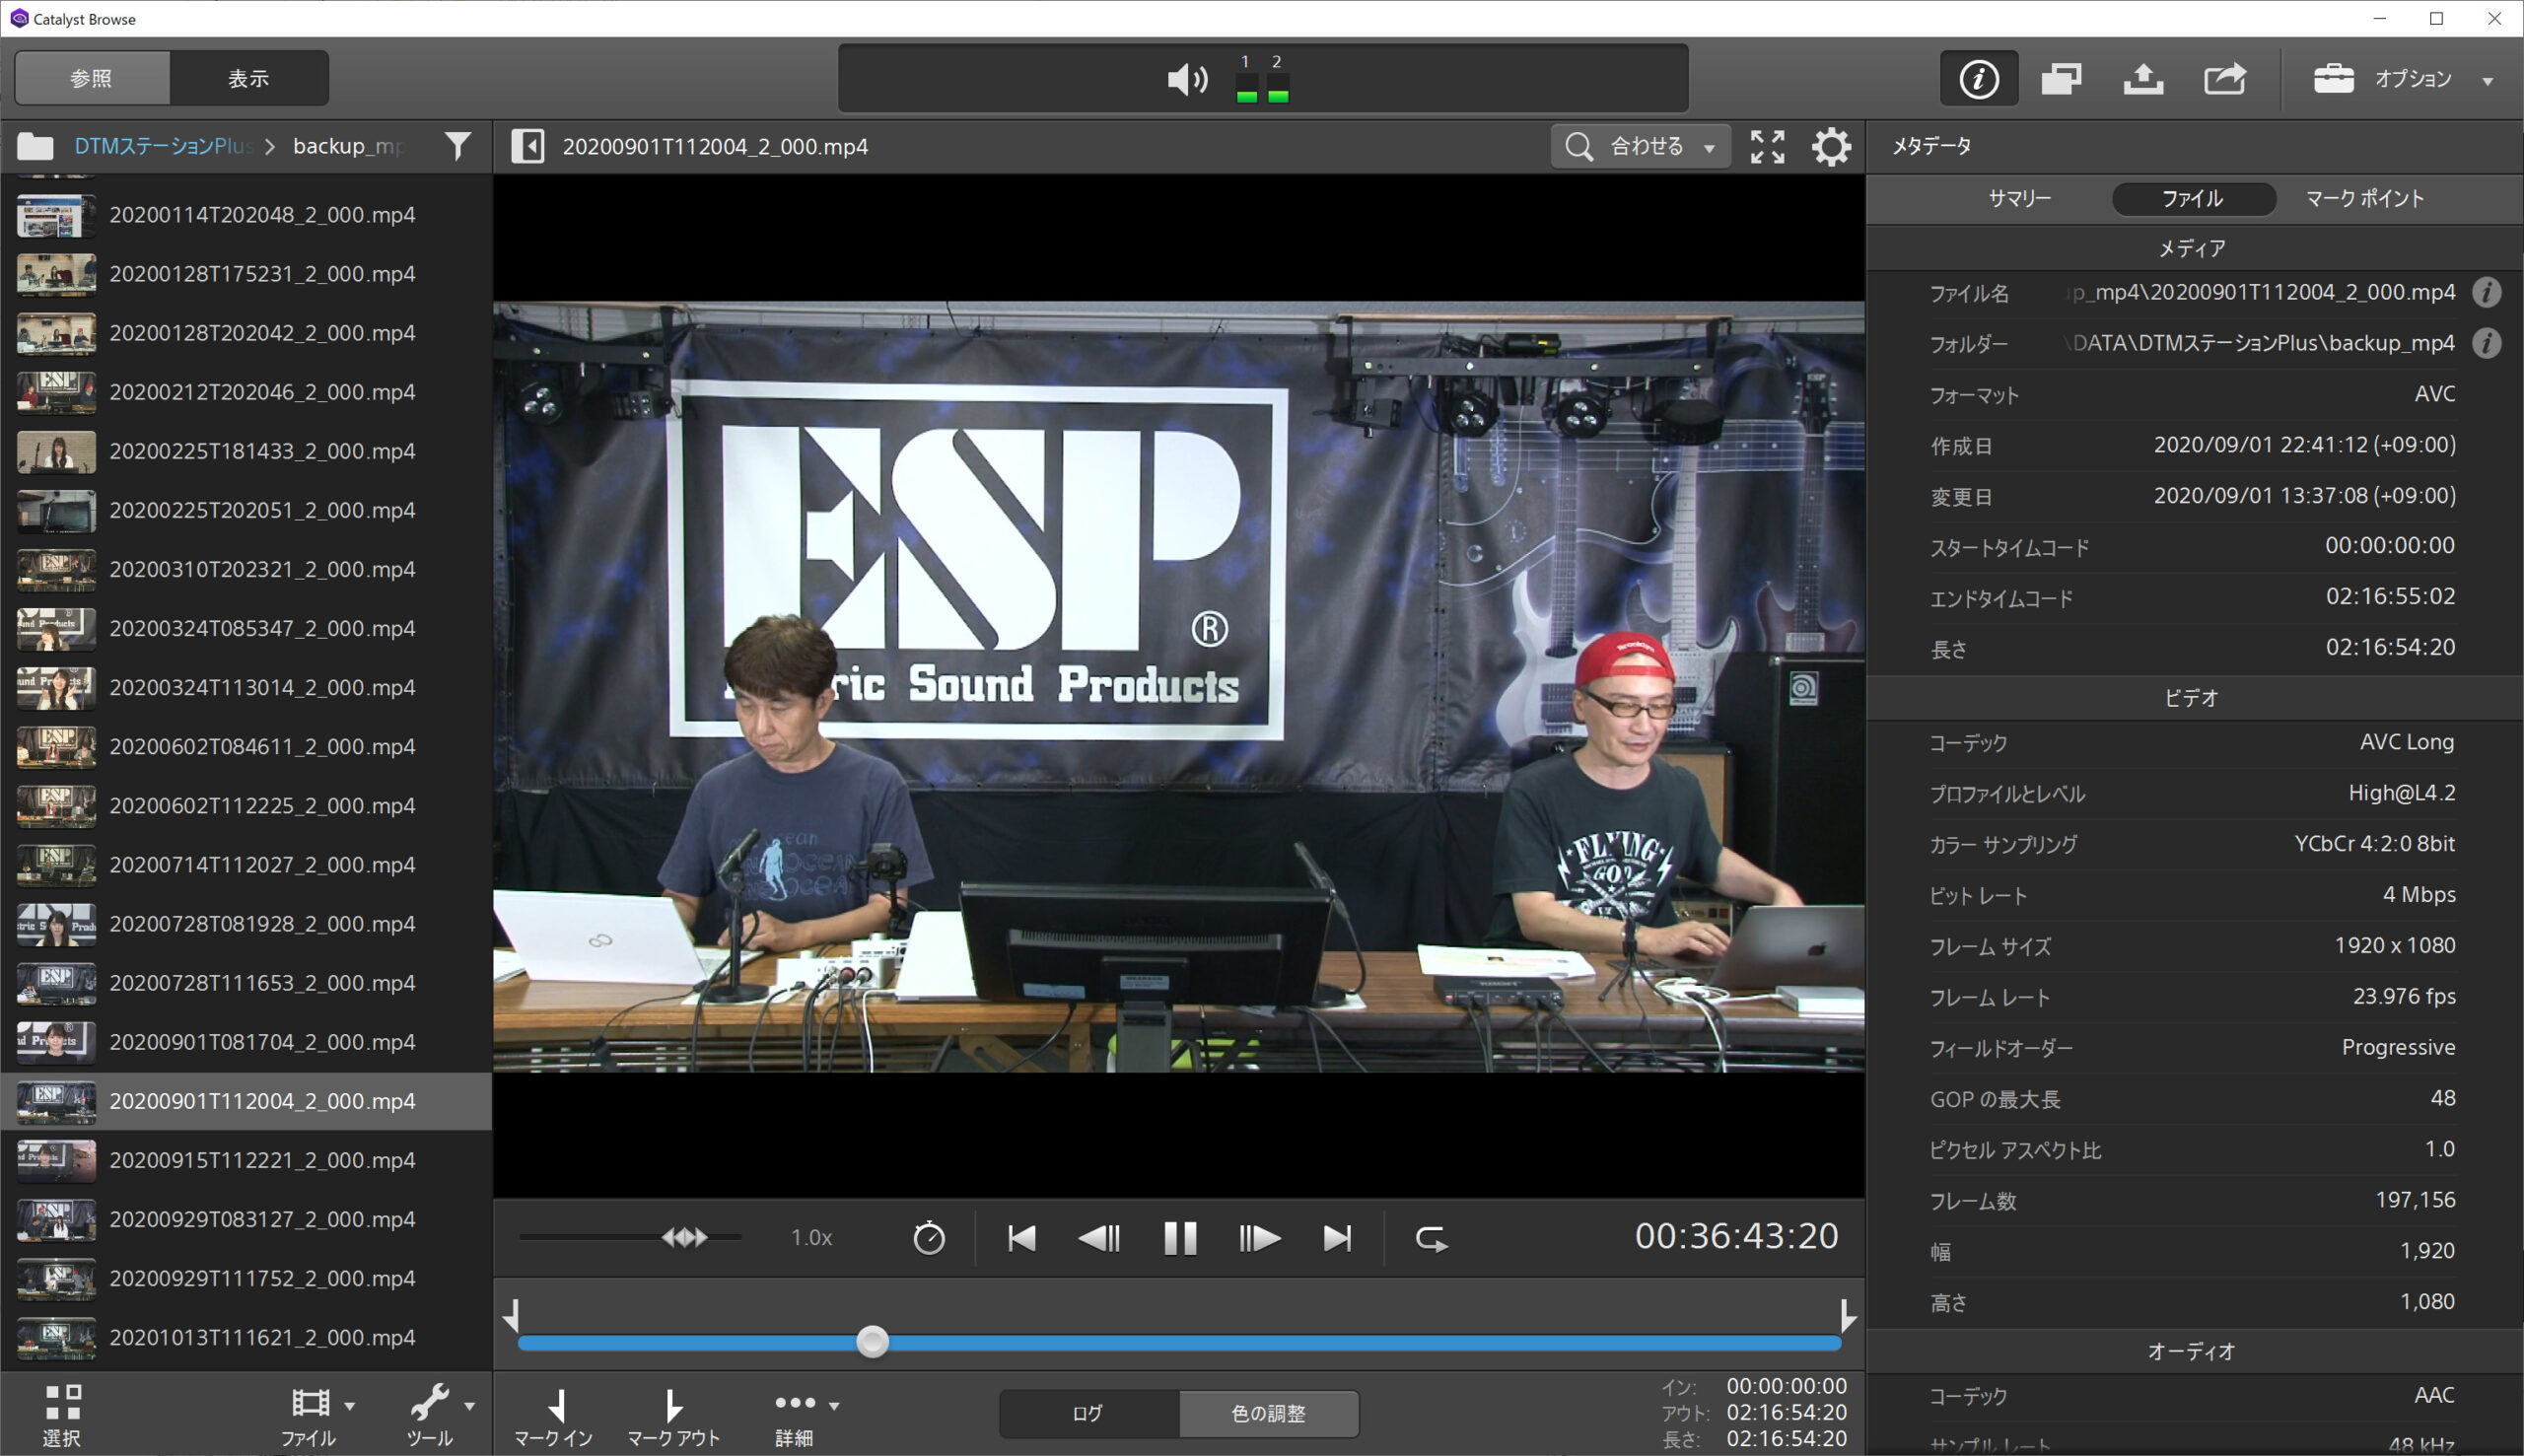Click the share arrow icon

pyautogui.click(x=2225, y=78)
